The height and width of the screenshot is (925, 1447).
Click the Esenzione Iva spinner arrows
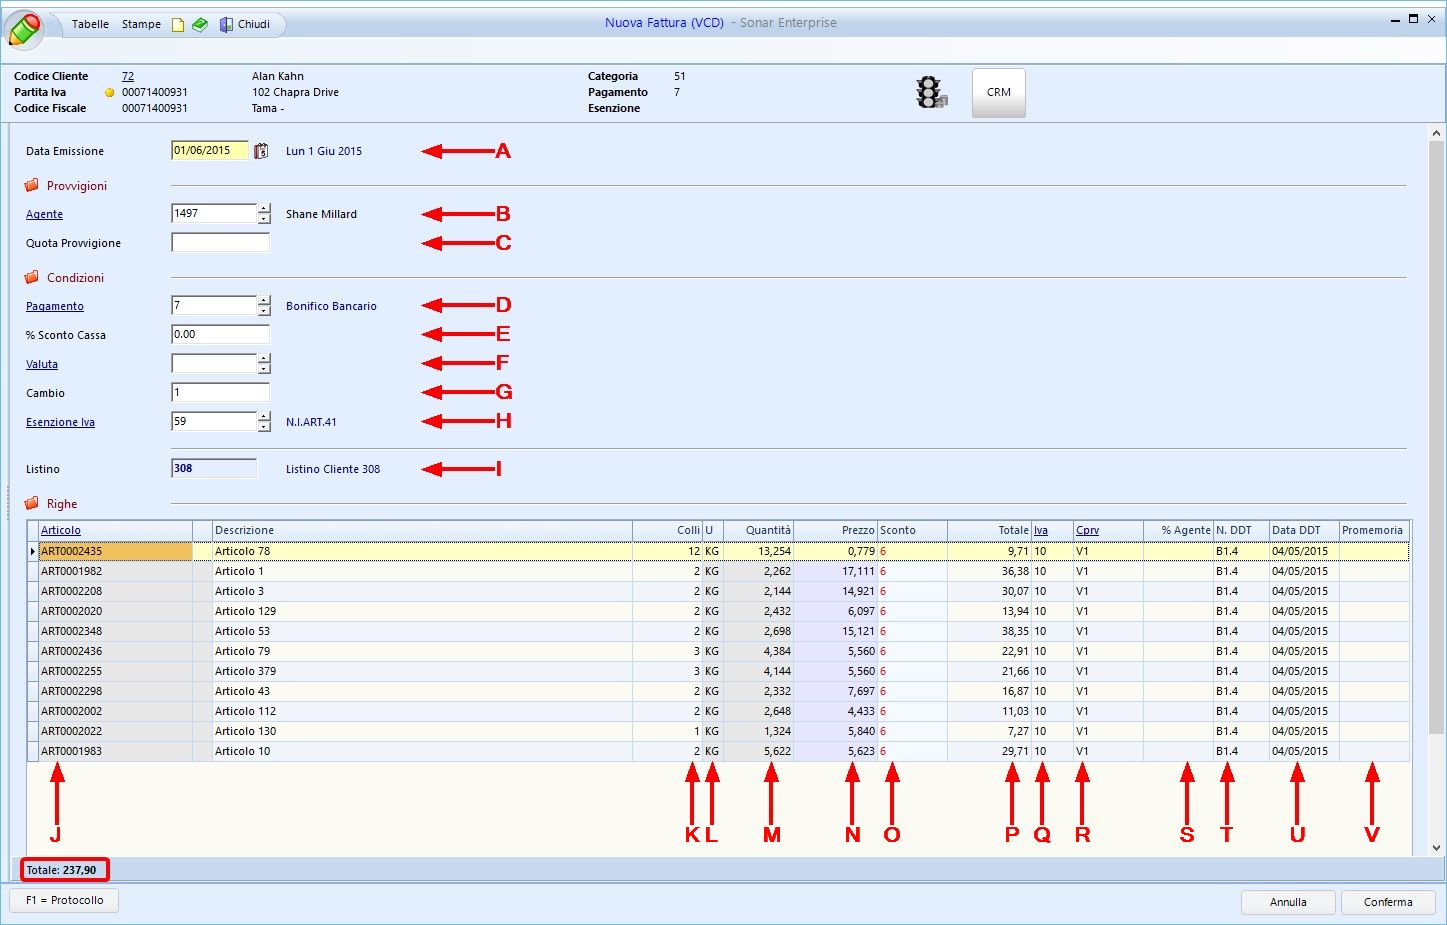click(x=264, y=422)
